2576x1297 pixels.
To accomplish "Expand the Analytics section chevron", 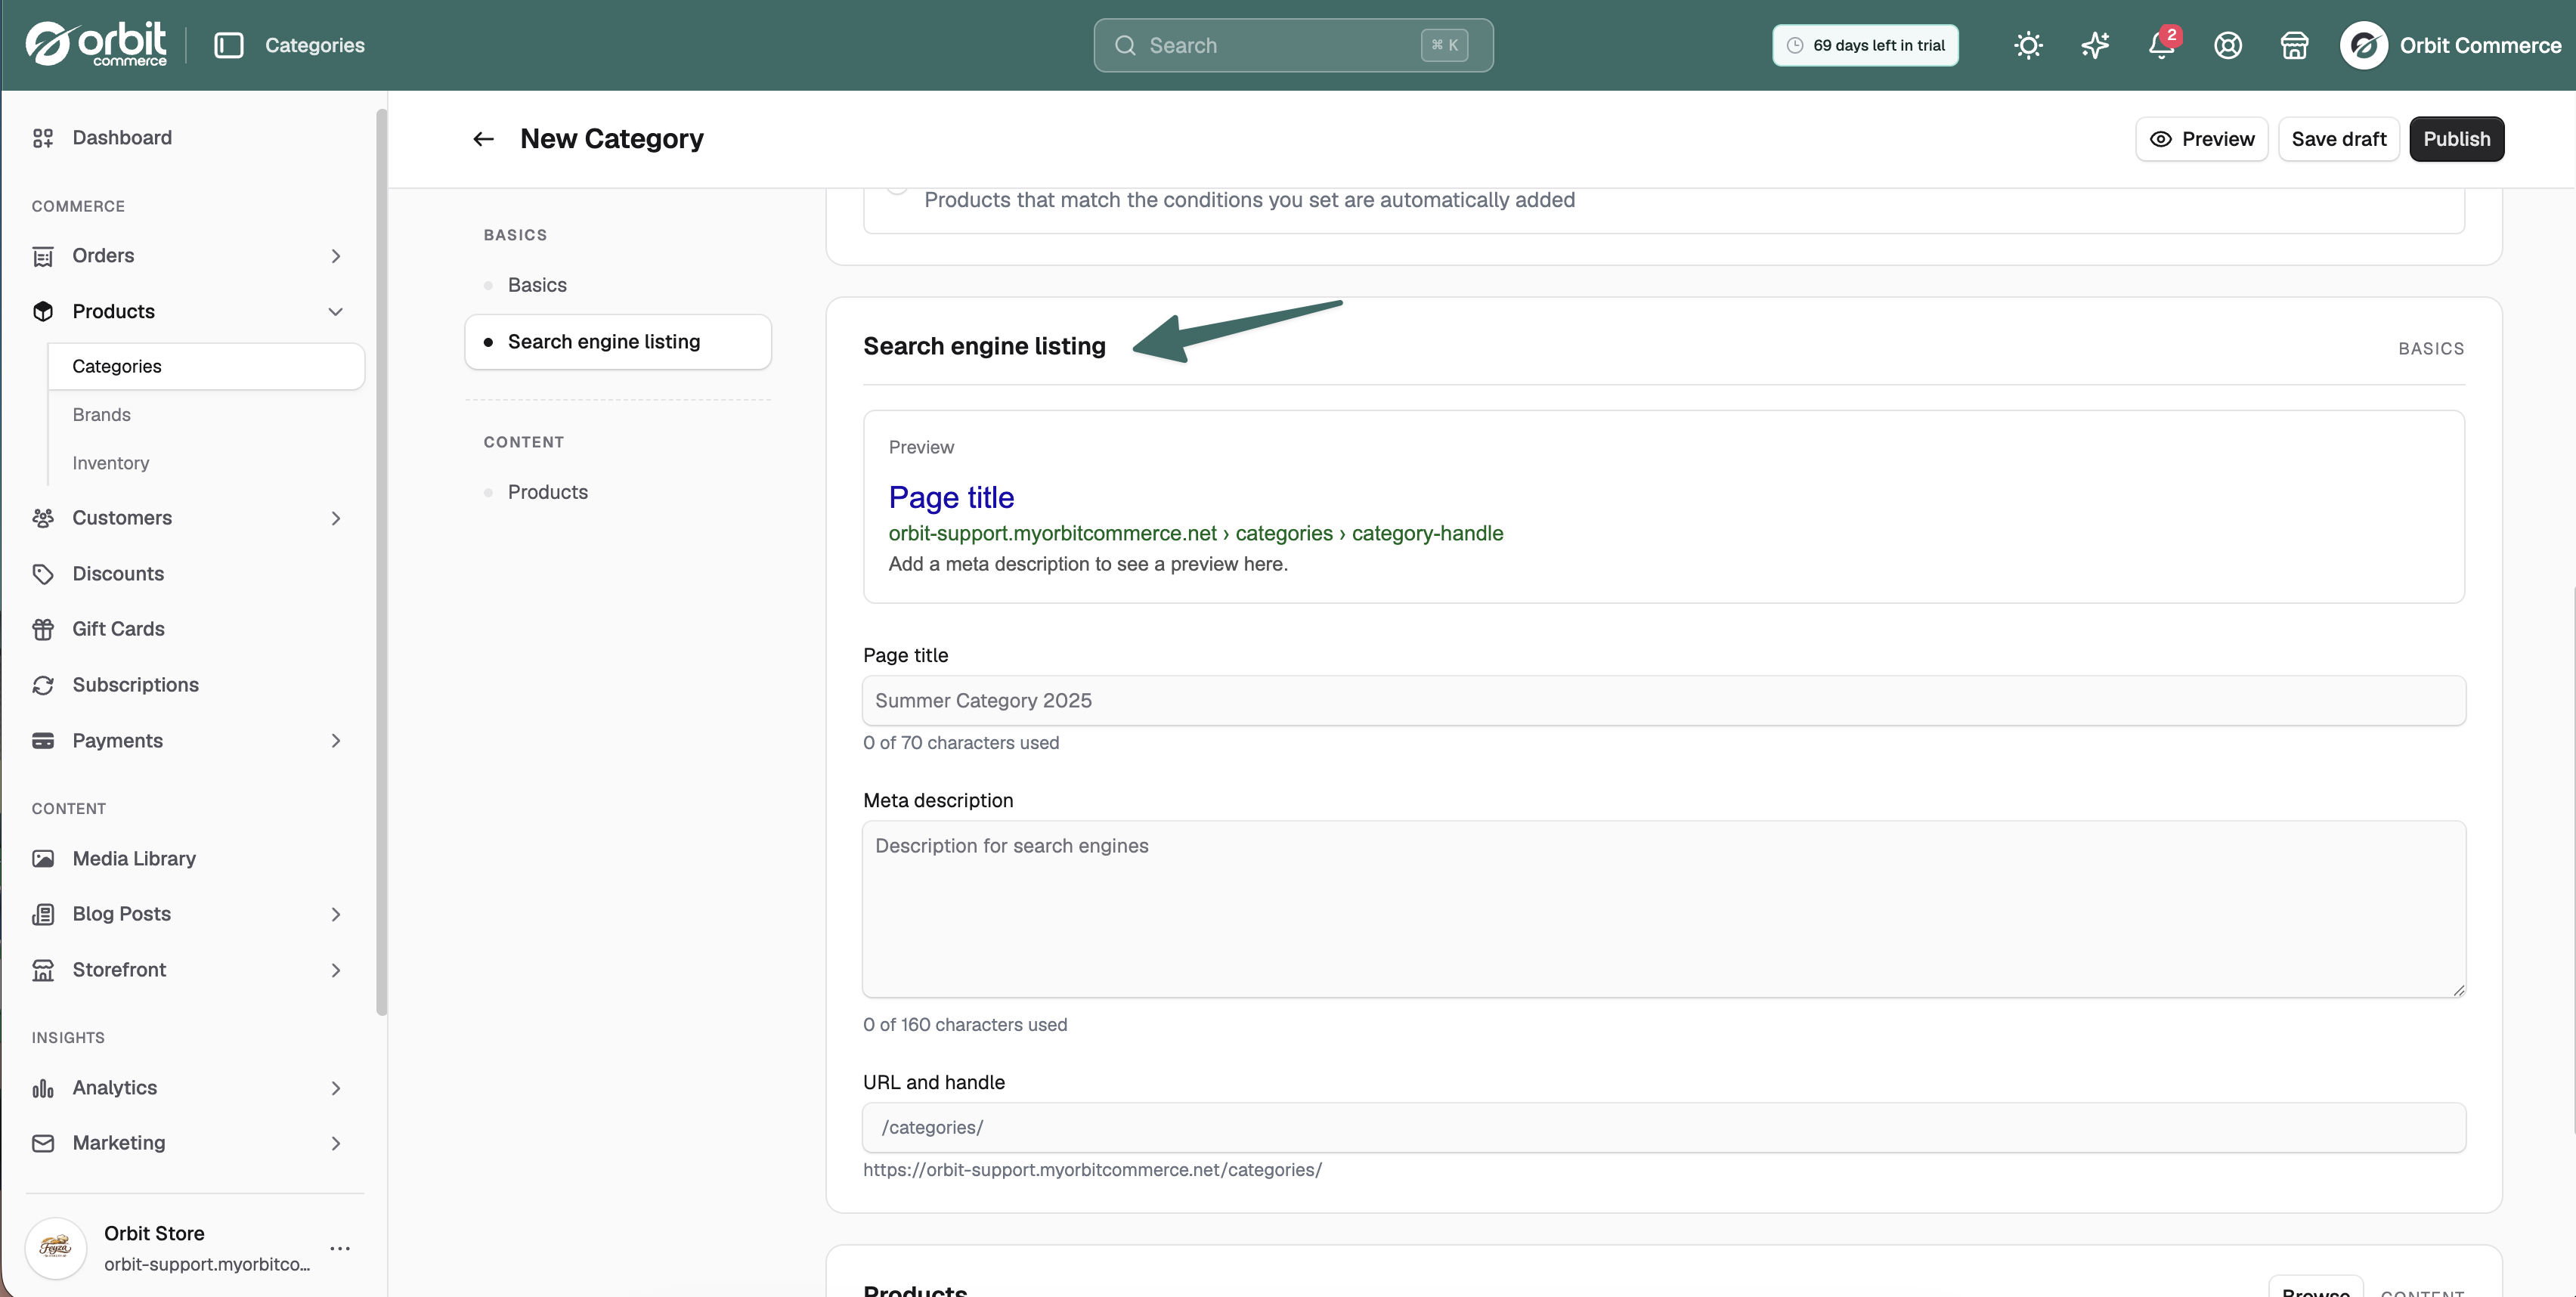I will click(336, 1088).
